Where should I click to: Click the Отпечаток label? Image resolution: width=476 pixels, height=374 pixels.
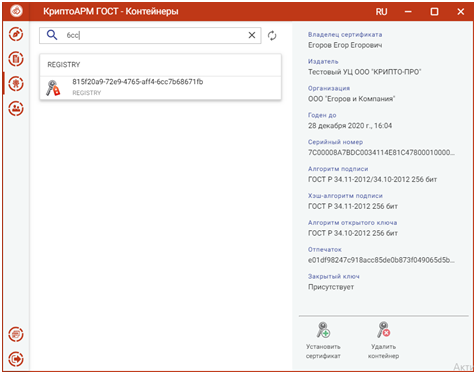pos(325,249)
